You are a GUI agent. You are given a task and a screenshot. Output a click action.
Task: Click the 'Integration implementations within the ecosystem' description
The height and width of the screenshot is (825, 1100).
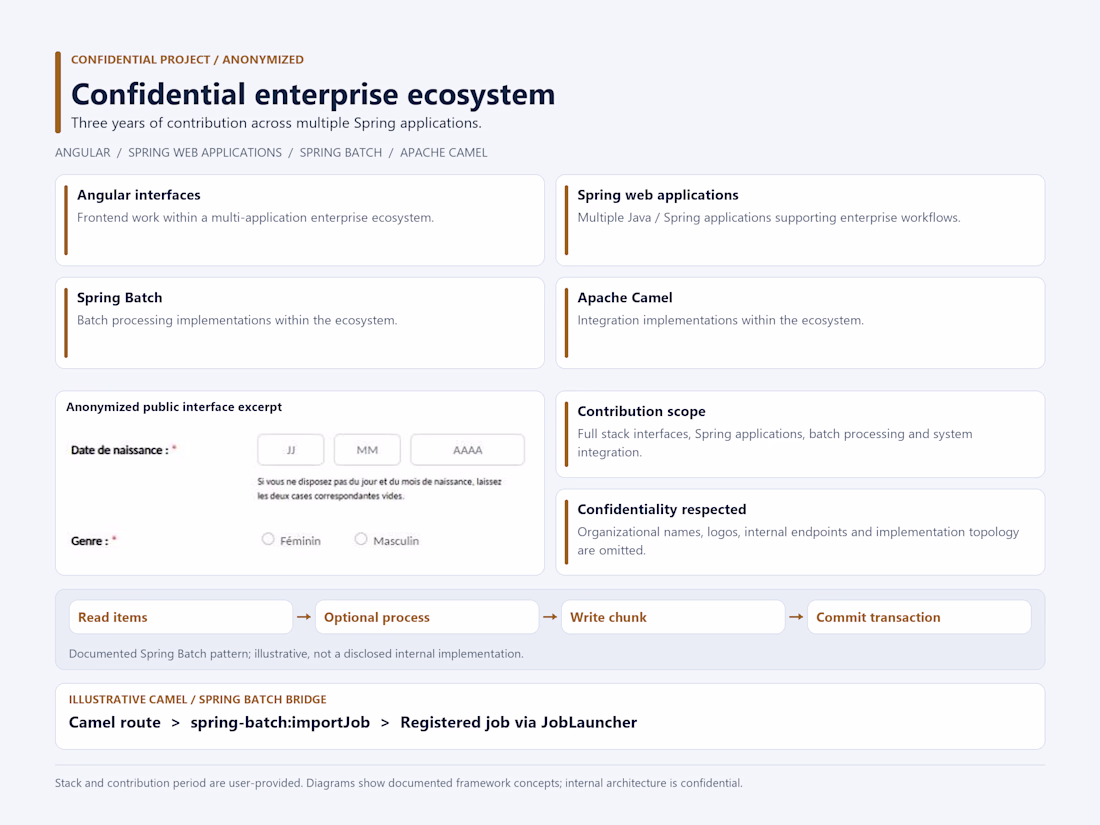[x=720, y=320]
